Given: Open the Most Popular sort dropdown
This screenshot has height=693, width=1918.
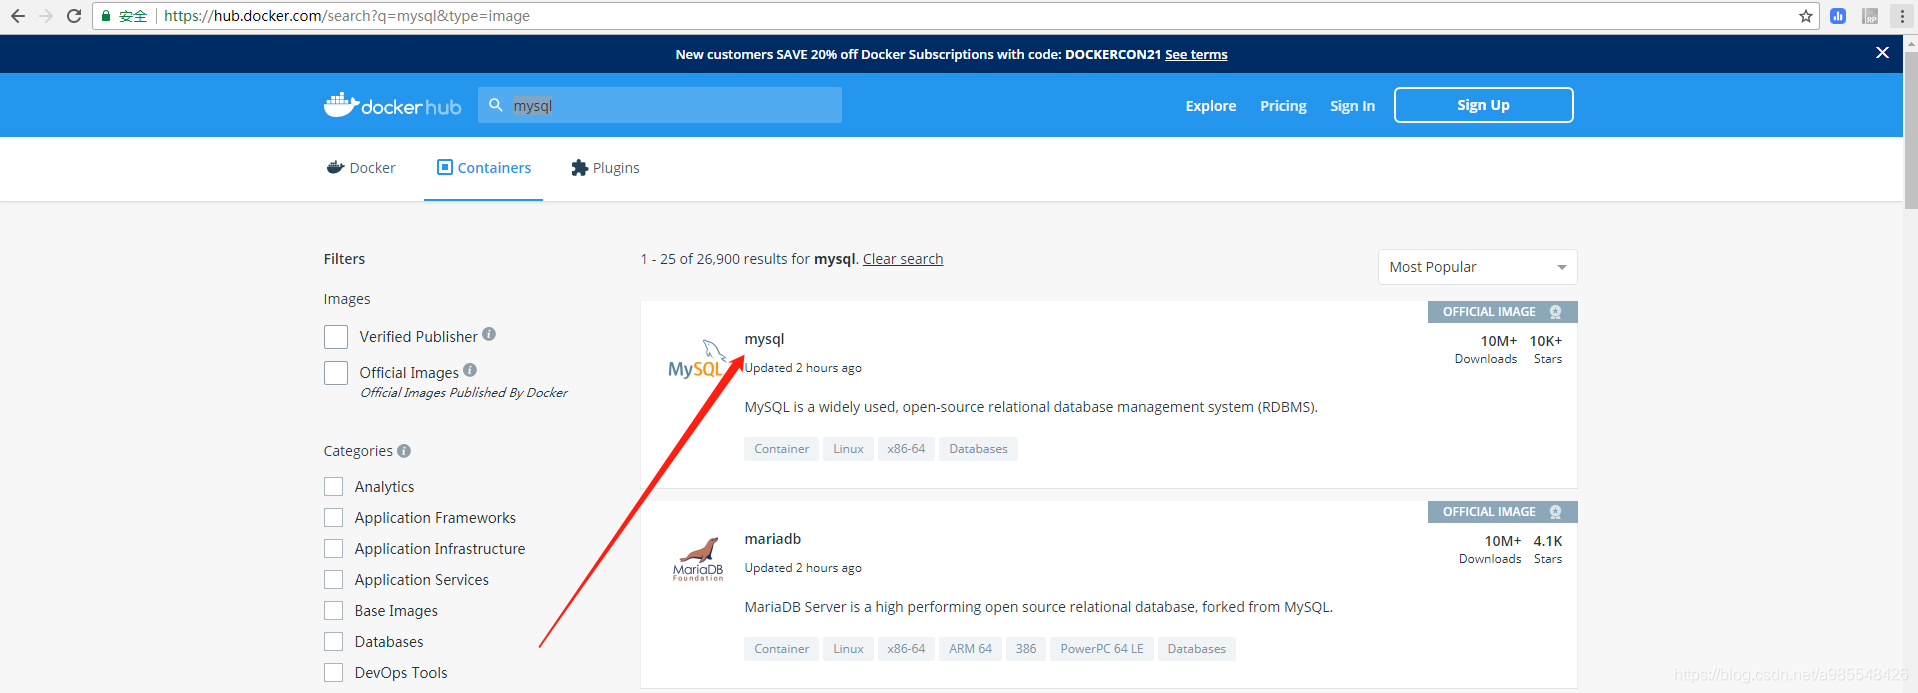Looking at the screenshot, I should [1477, 267].
